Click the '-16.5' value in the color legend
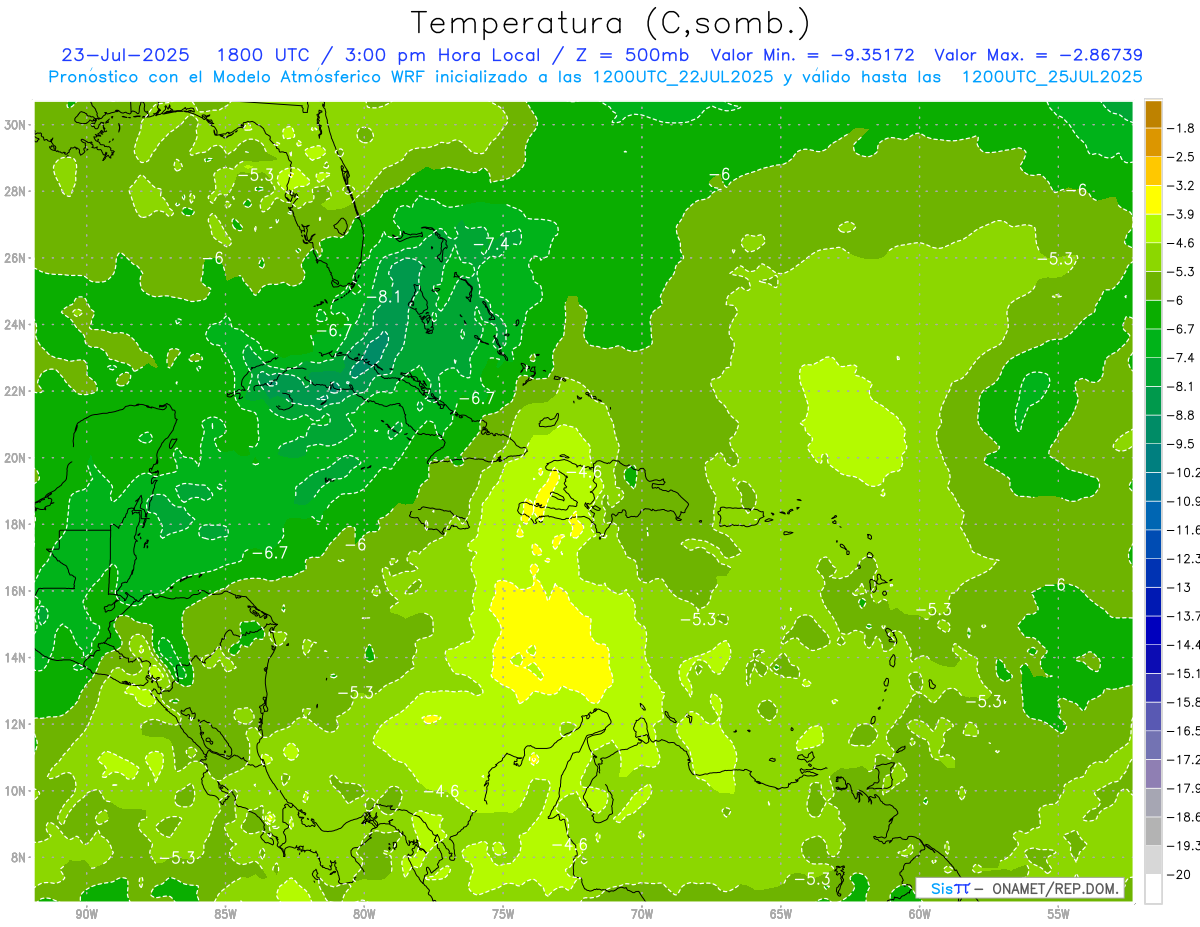This screenshot has height=927, width=1200. (1184, 731)
